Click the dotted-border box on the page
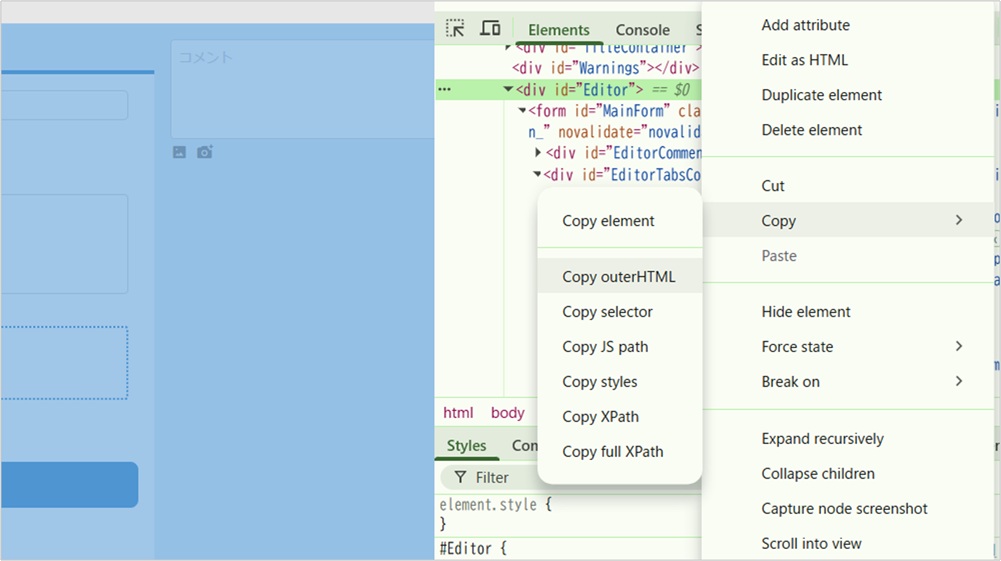Screen dimensions: 1001x561 point(64,363)
